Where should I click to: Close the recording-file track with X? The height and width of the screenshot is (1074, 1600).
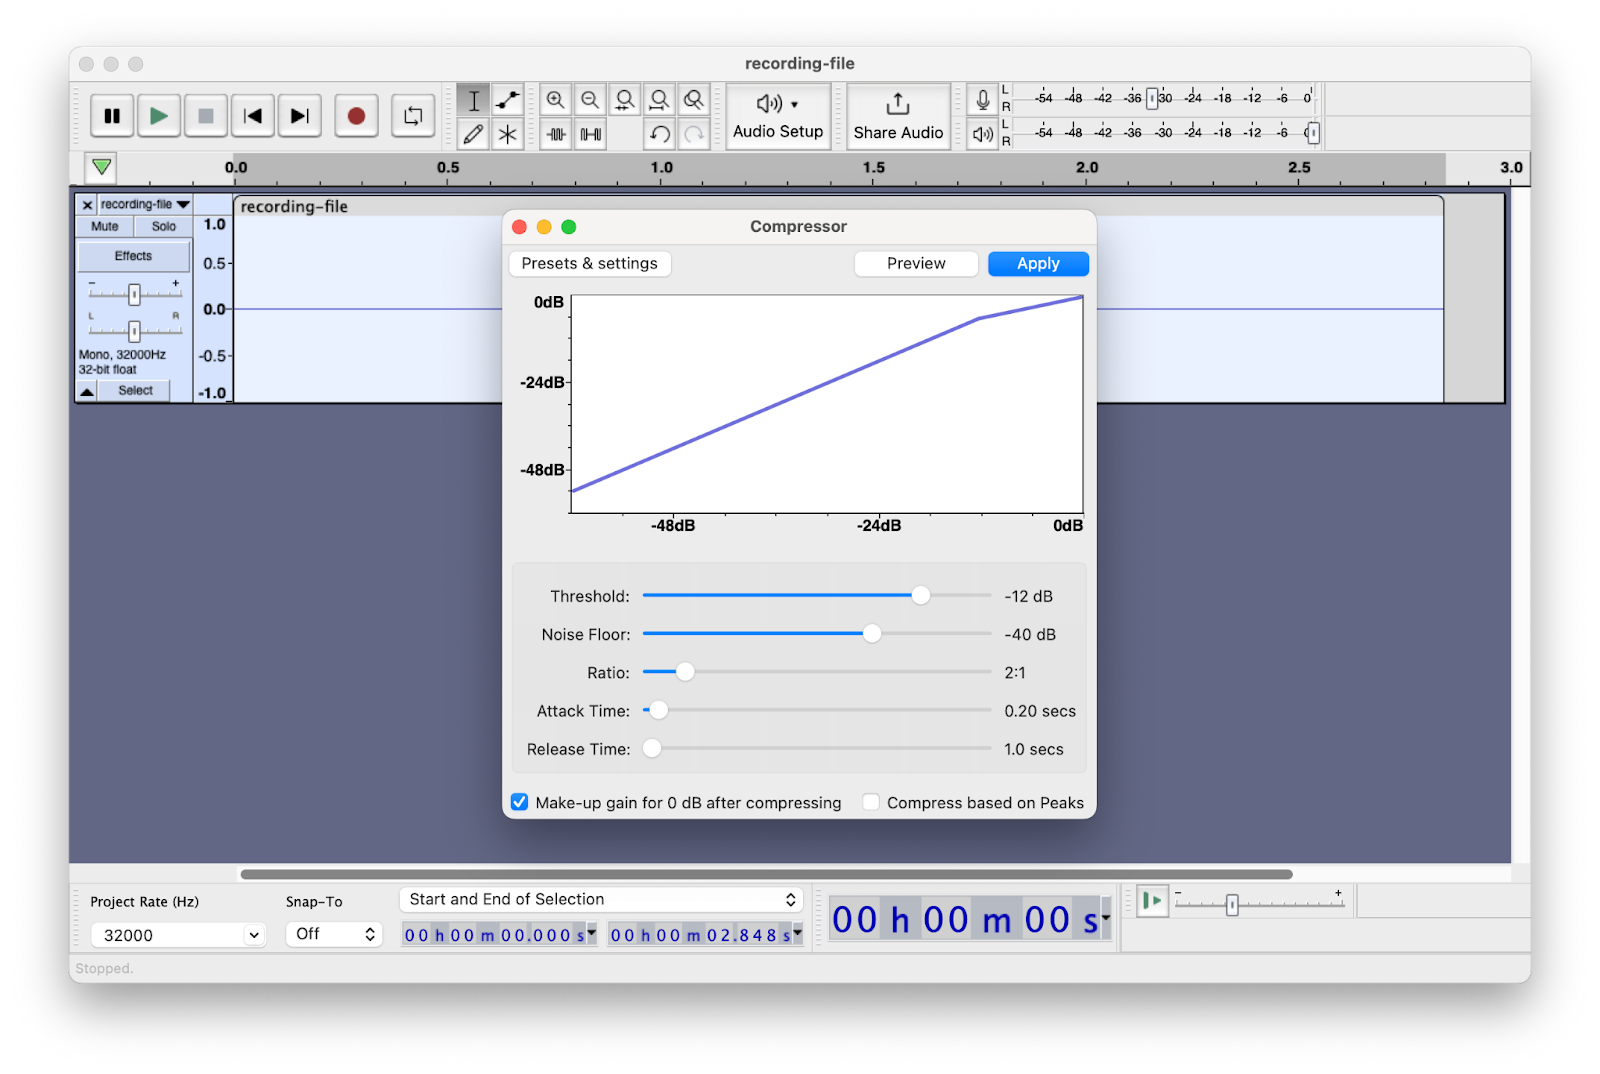pyautogui.click(x=87, y=205)
